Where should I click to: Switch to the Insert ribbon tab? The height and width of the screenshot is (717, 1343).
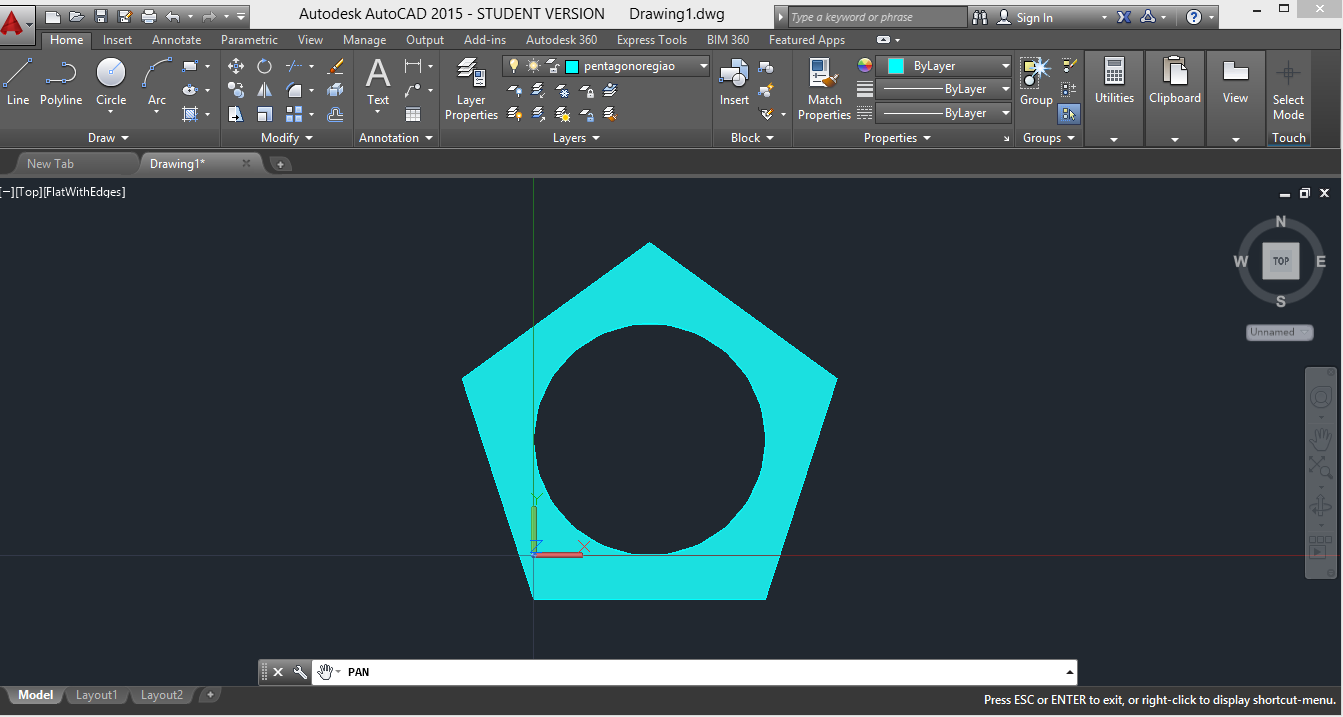tap(117, 40)
